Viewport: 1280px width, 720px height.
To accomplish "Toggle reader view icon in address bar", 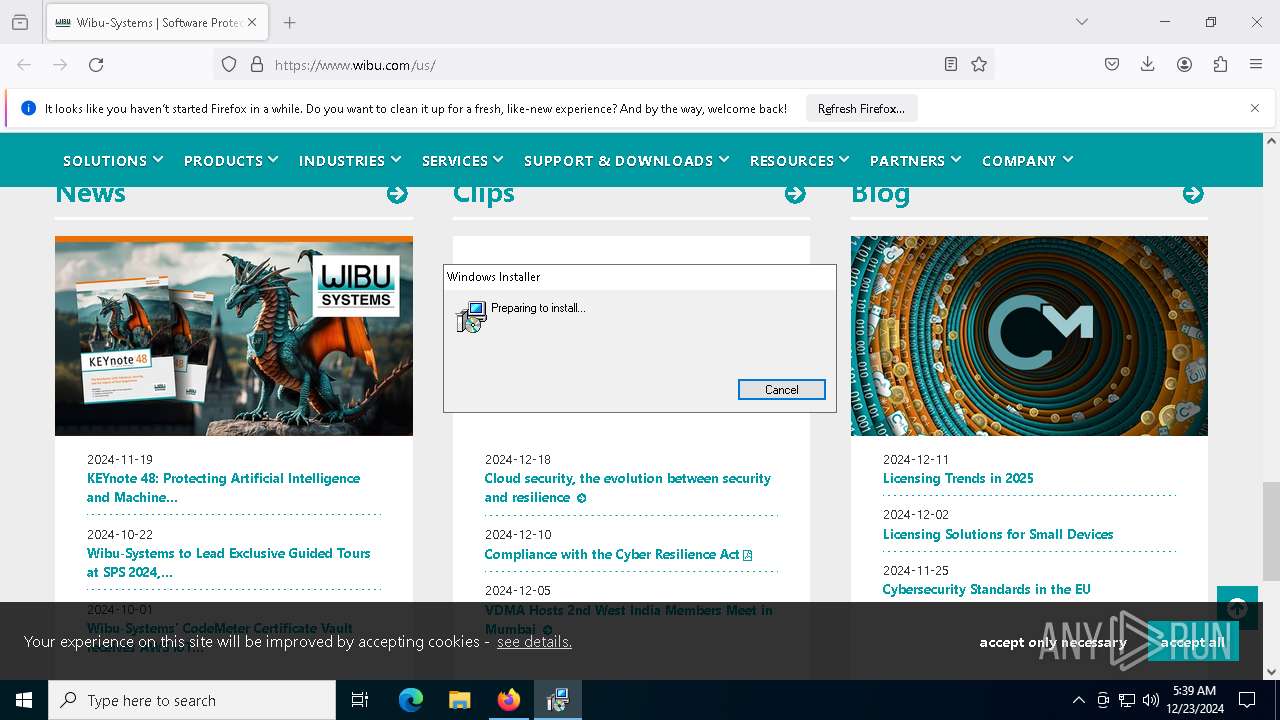I will coord(951,64).
